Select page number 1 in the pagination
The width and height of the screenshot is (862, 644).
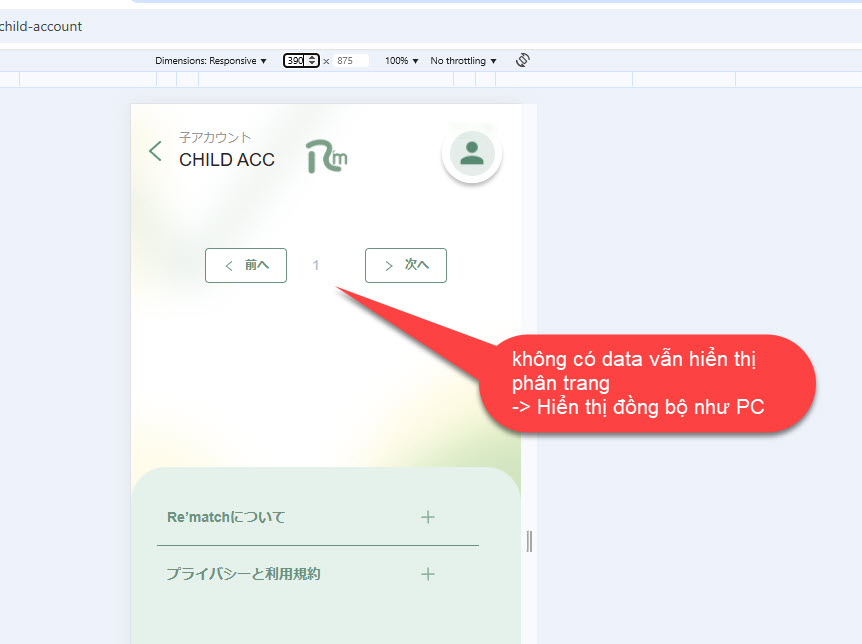tap(316, 266)
